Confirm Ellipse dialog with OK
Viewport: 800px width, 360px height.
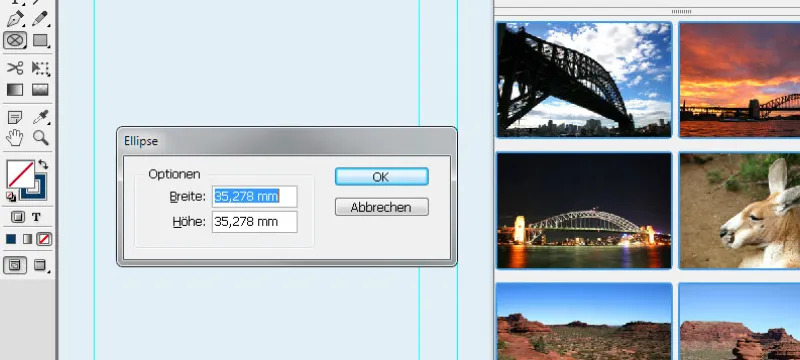click(382, 176)
